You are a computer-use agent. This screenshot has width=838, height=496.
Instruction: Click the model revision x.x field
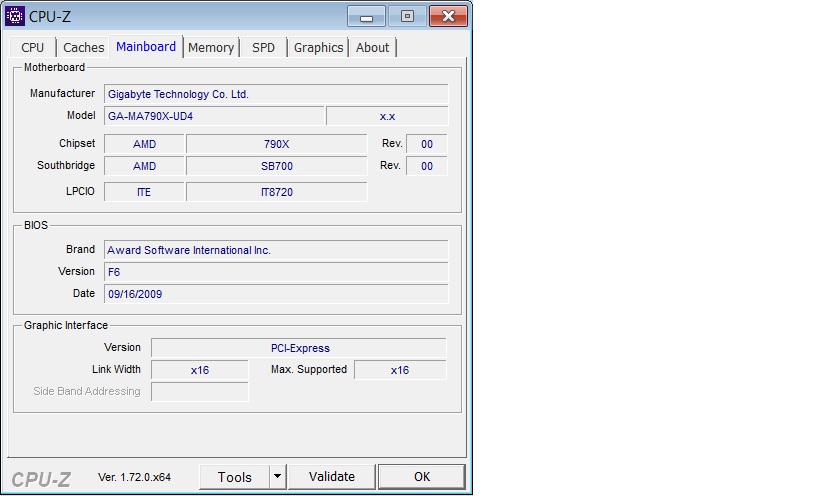coord(387,116)
